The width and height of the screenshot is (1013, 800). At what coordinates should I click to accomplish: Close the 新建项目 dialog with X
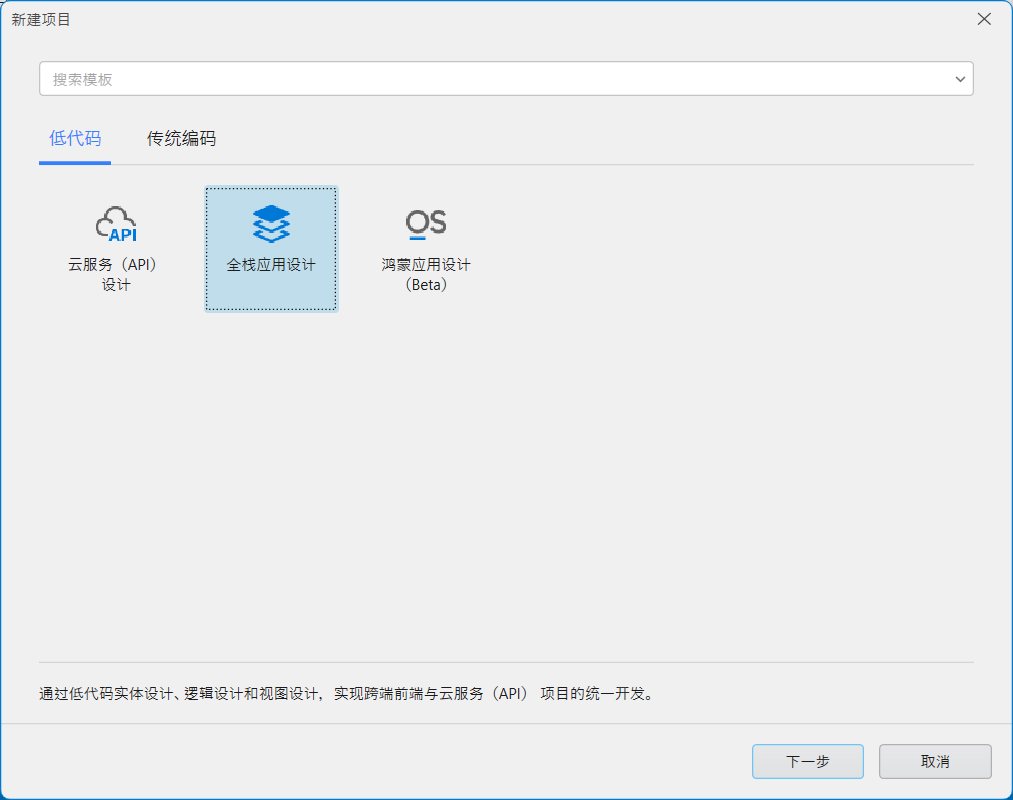(984, 19)
